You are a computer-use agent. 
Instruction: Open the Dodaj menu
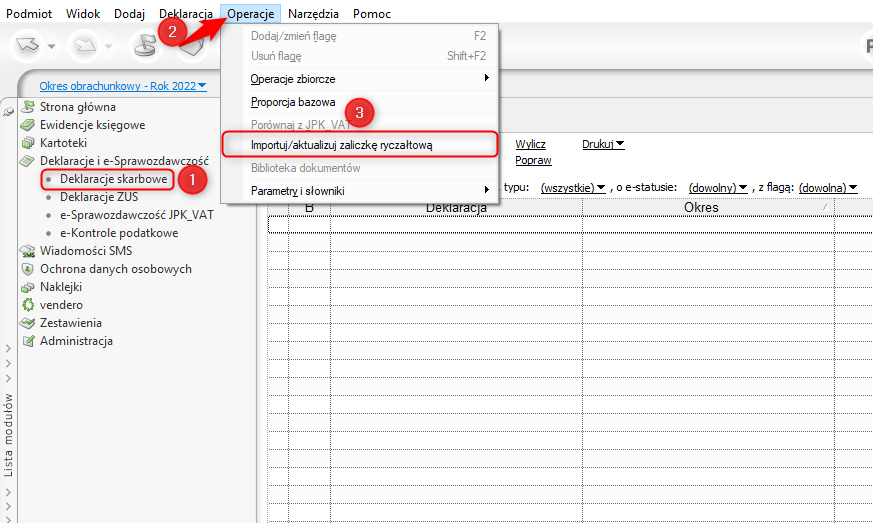(x=129, y=13)
